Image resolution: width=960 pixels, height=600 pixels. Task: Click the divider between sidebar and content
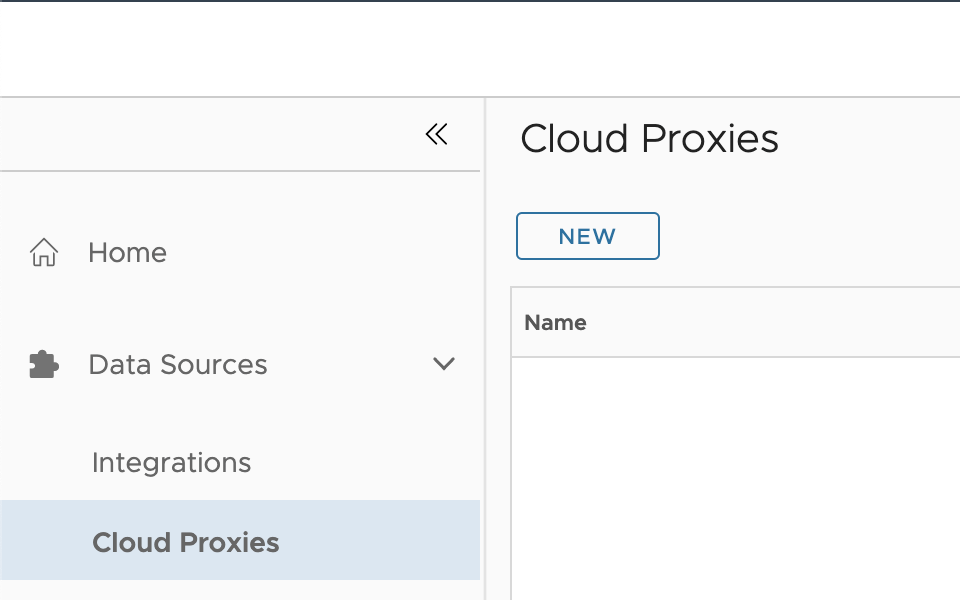(485, 350)
